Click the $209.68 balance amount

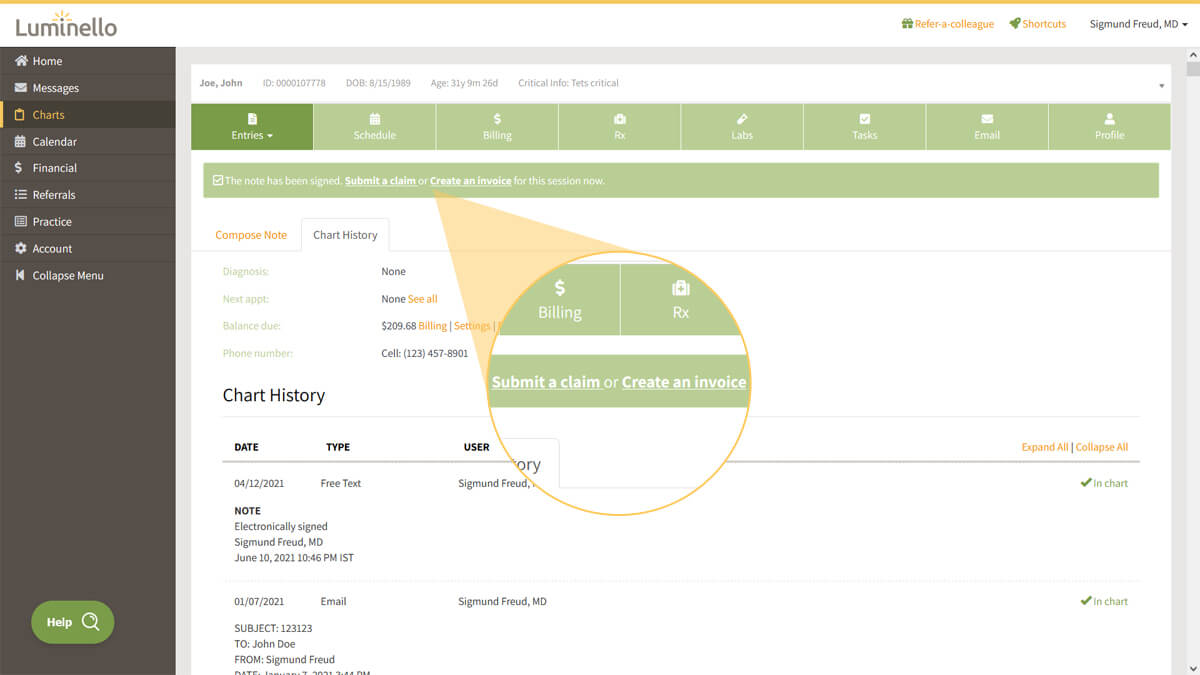click(398, 326)
